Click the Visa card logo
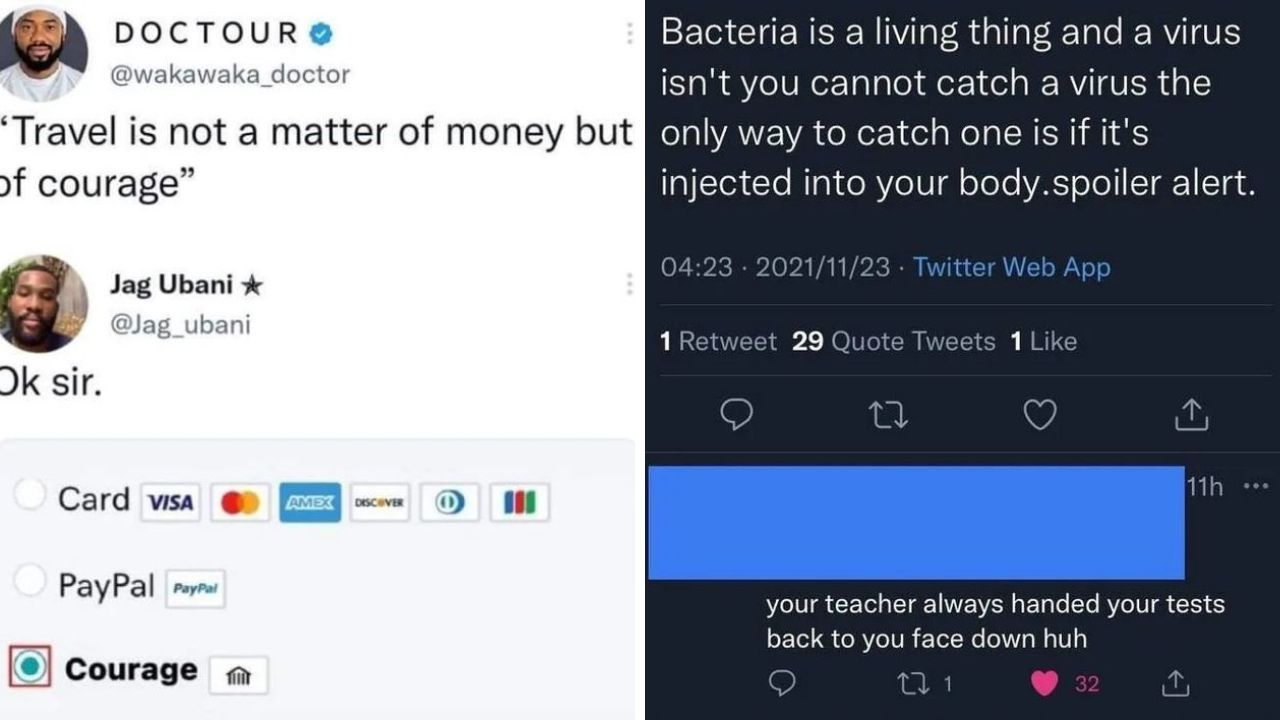This screenshot has height=720, width=1280. click(170, 502)
